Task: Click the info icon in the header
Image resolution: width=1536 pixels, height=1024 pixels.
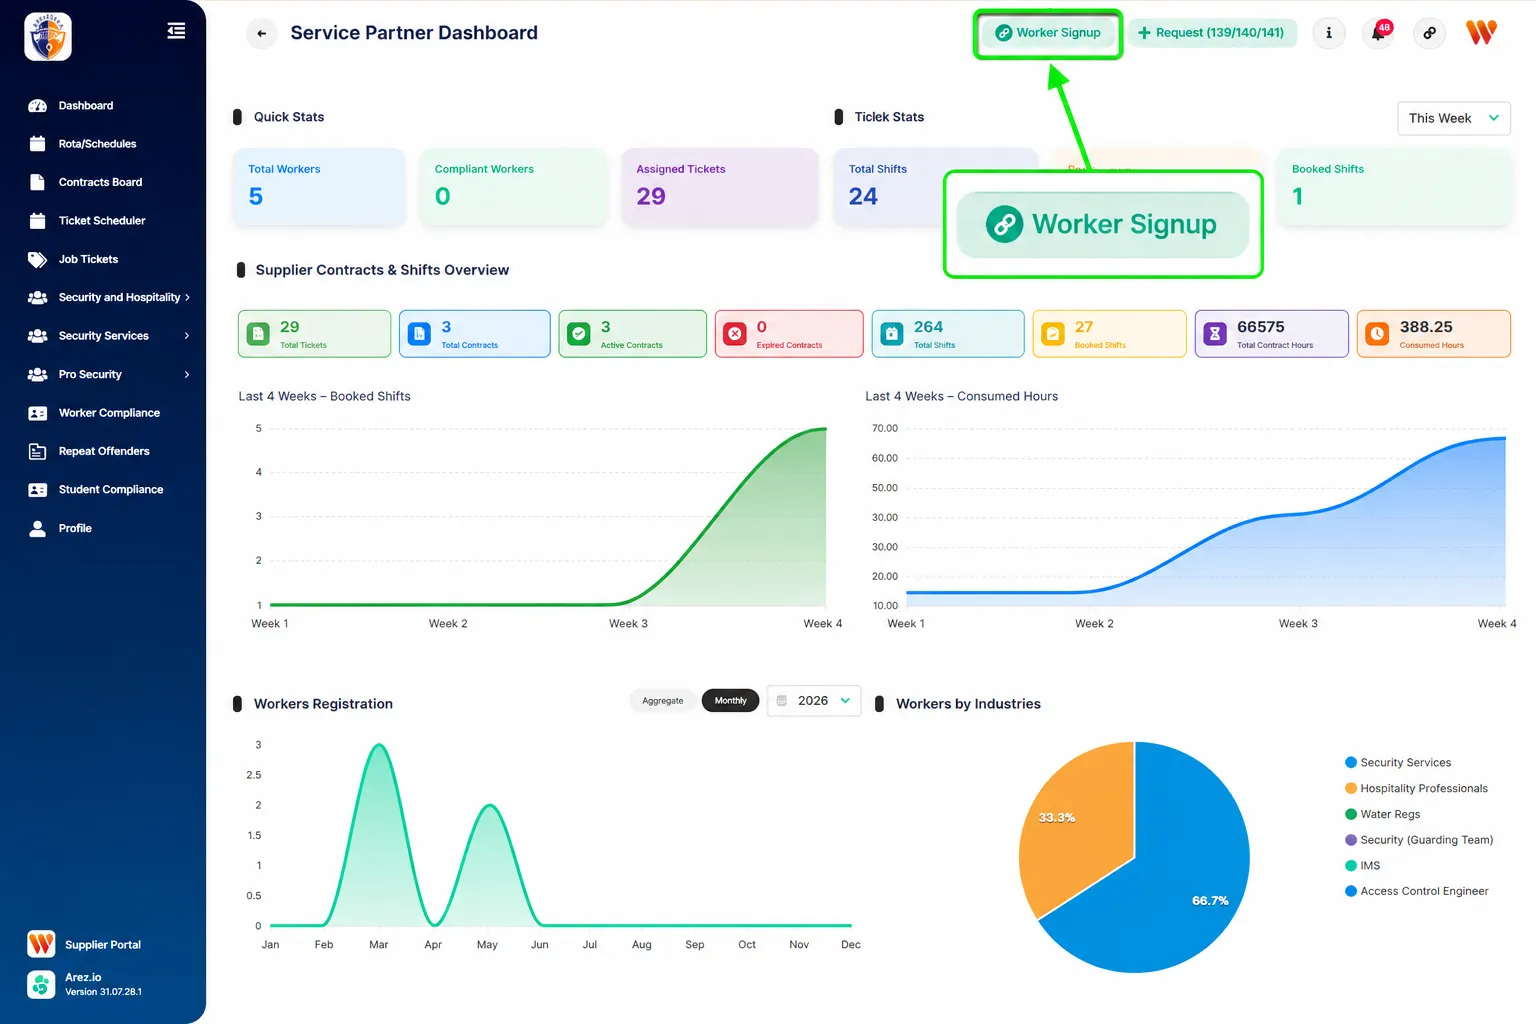Action: (x=1329, y=33)
